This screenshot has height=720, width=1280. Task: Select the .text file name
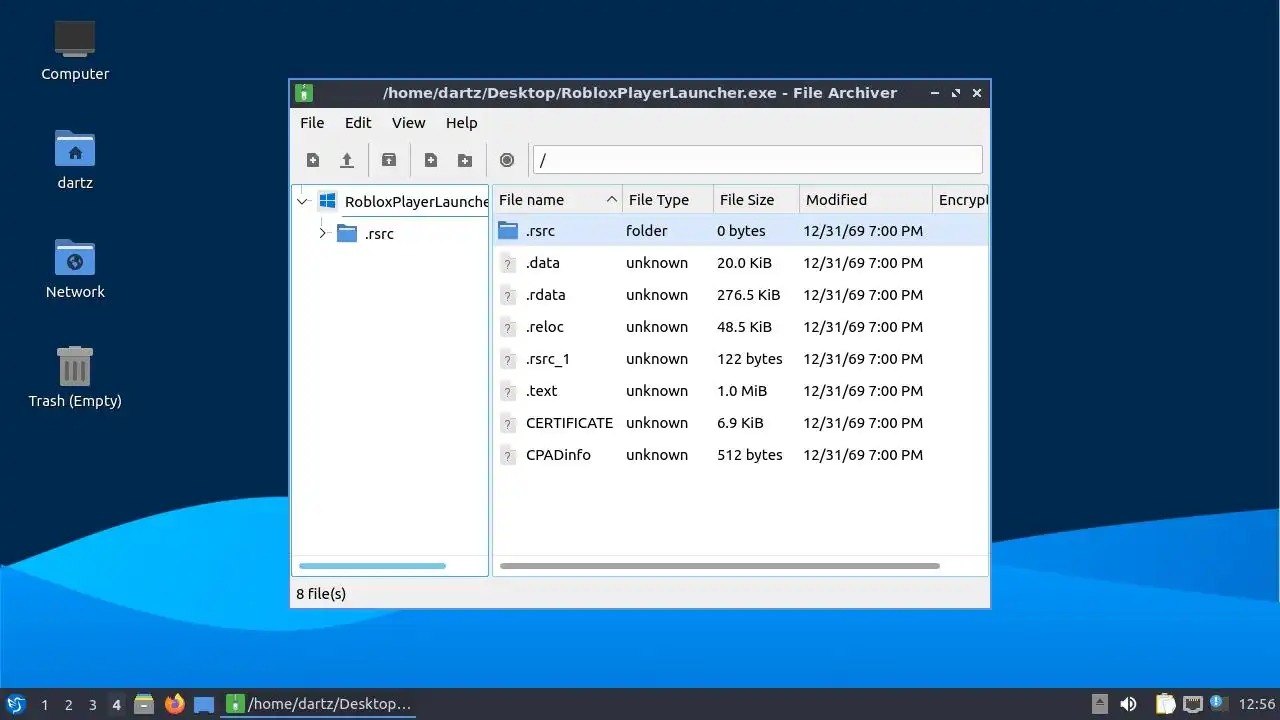542,391
